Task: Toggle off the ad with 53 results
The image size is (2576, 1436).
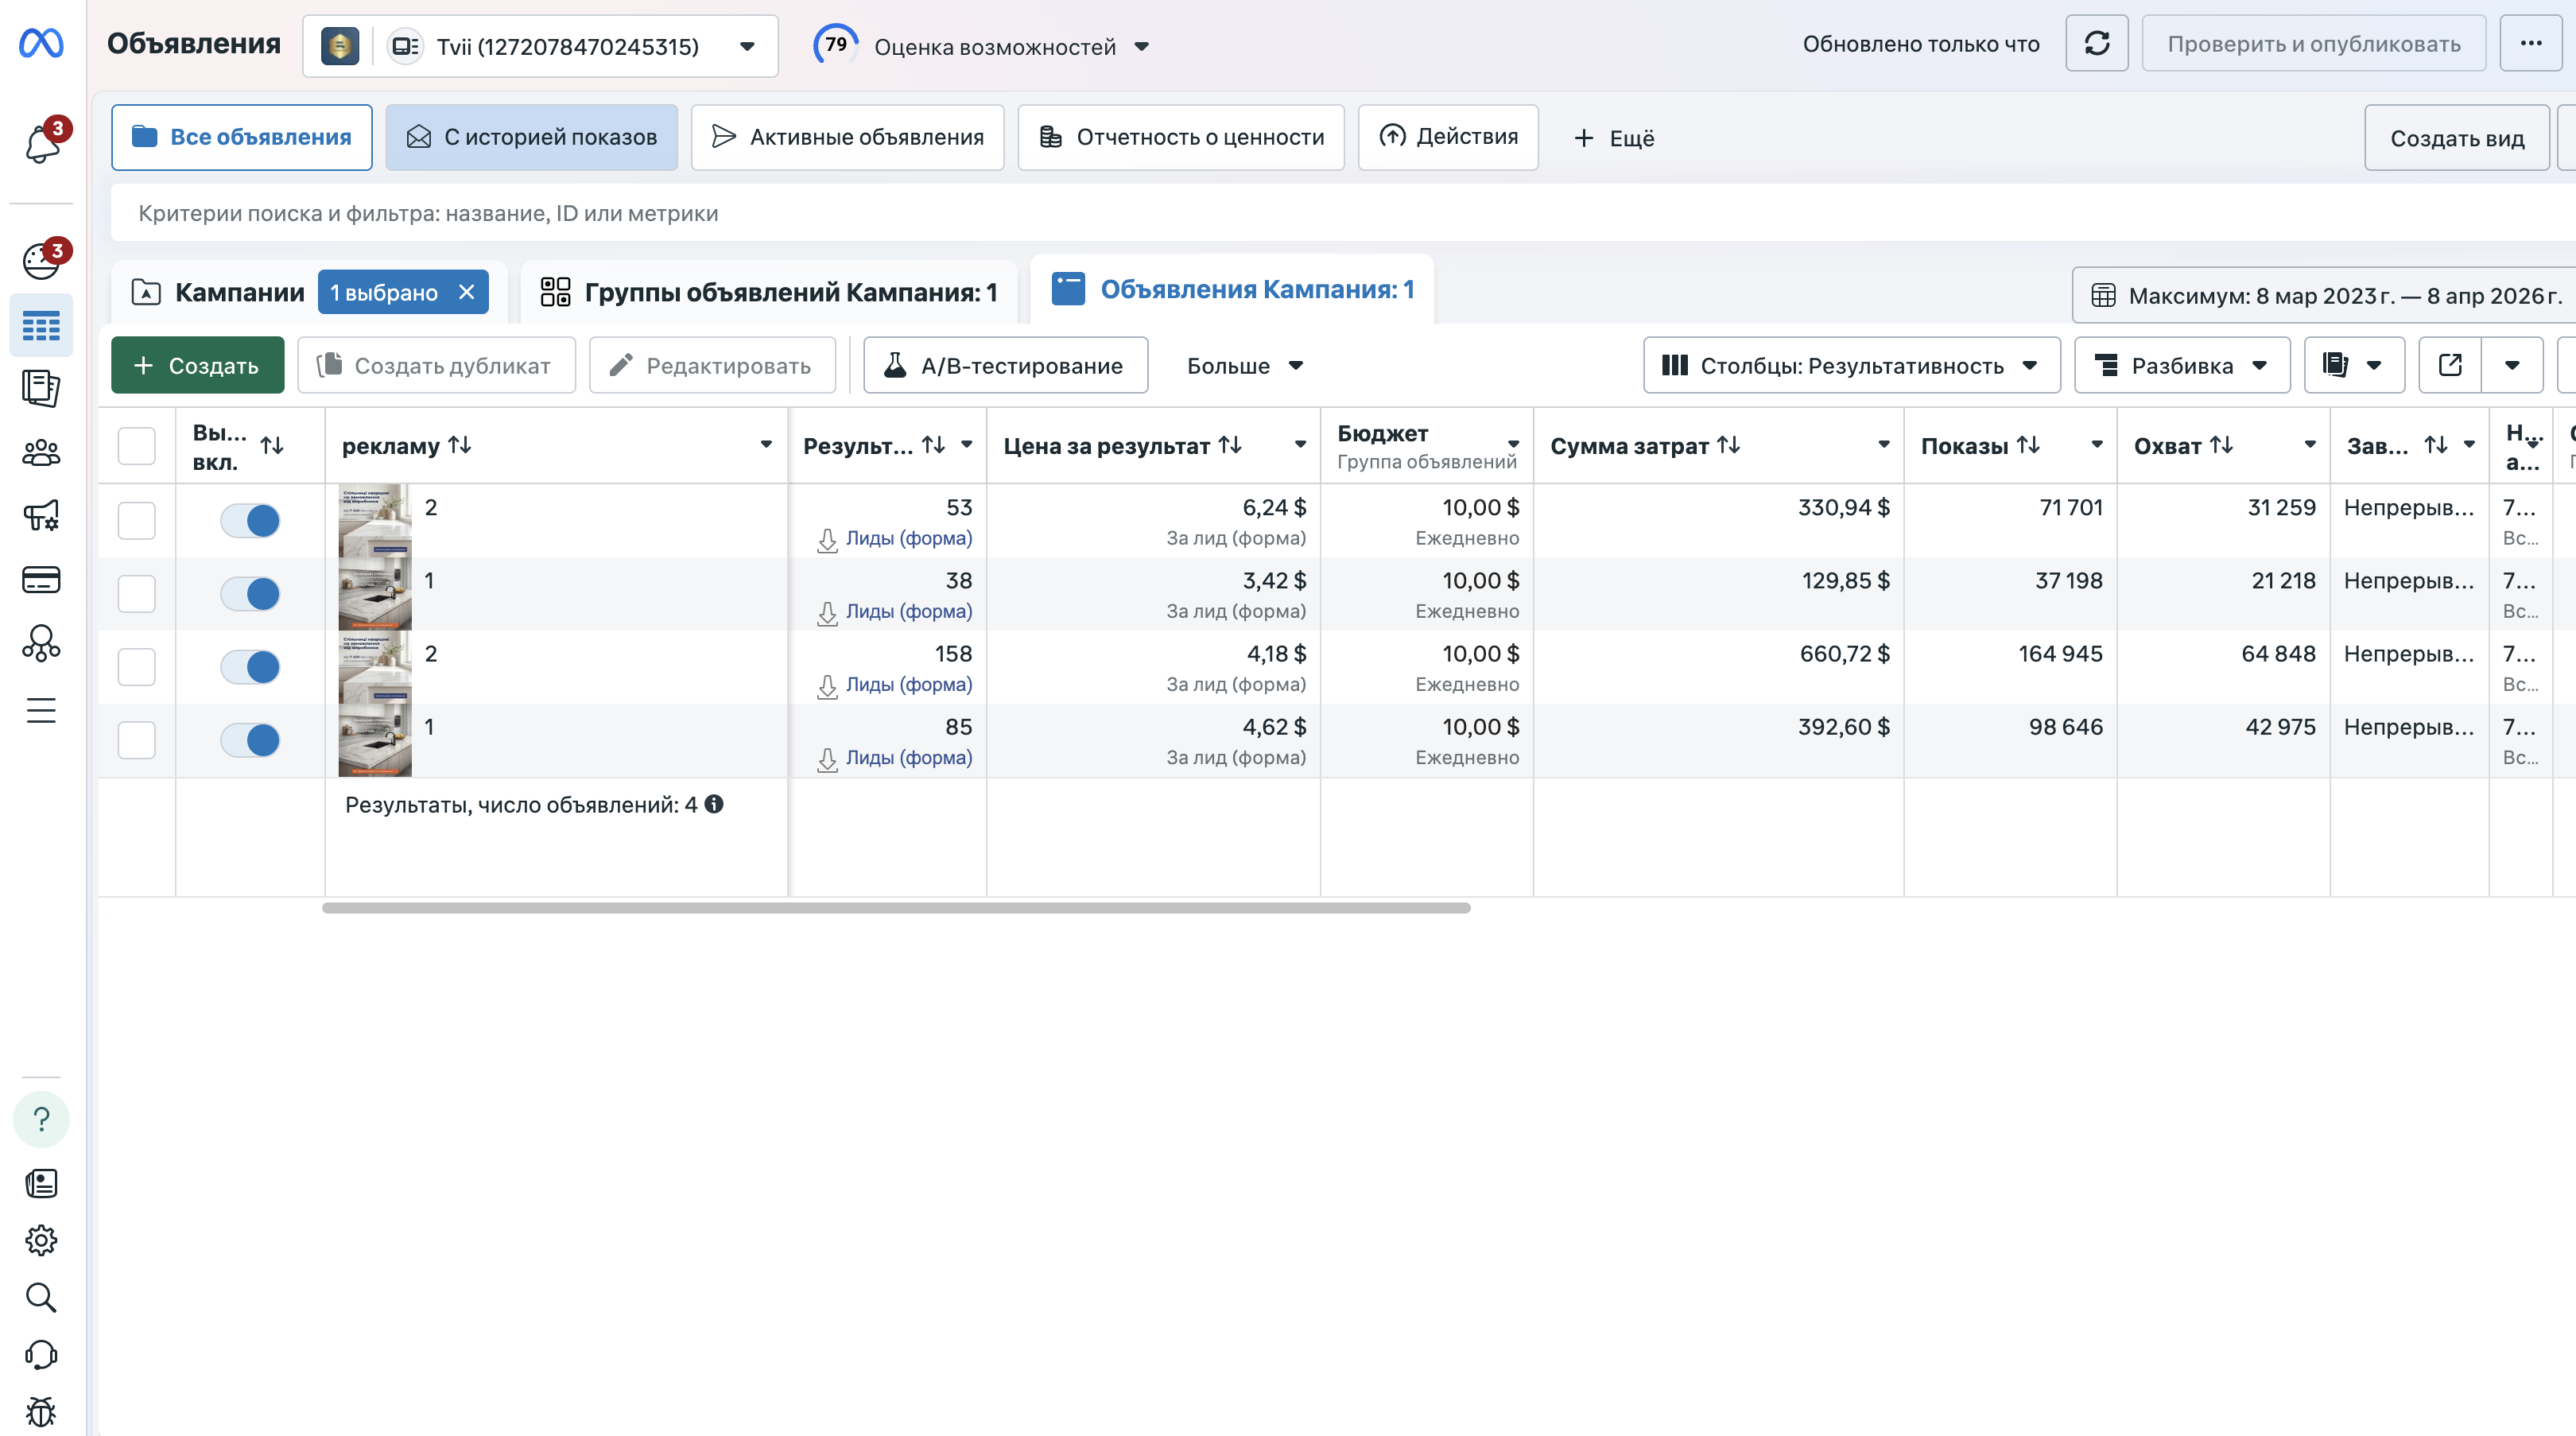Action: [x=250, y=520]
